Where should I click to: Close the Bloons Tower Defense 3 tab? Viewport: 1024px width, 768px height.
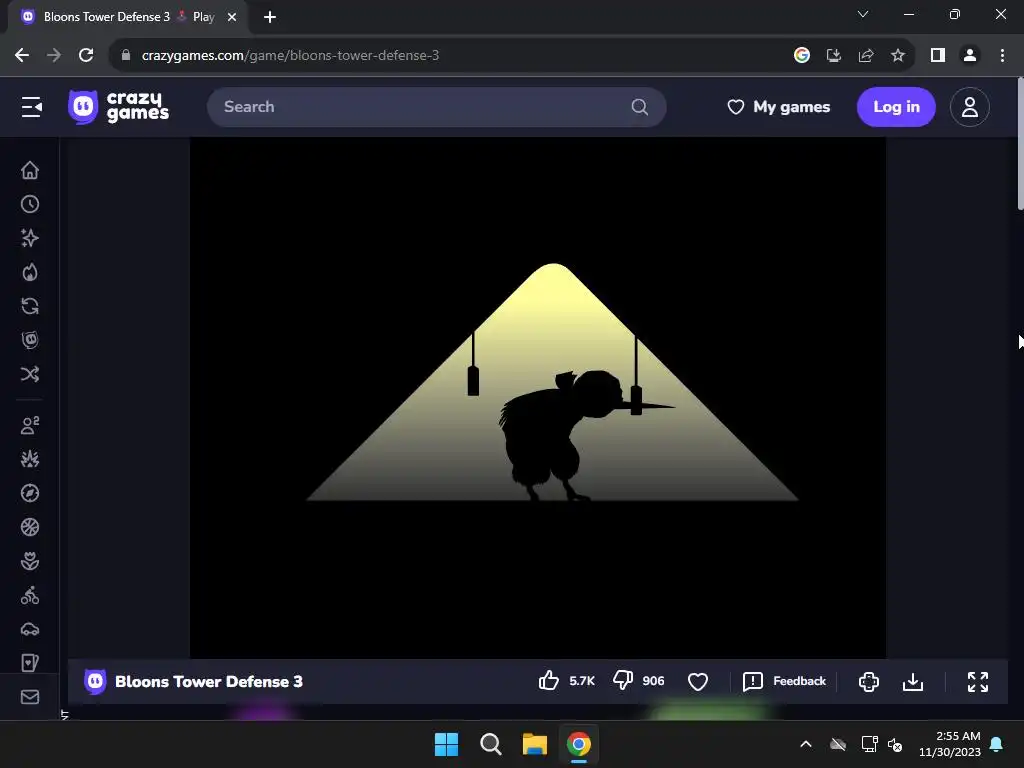[232, 17]
